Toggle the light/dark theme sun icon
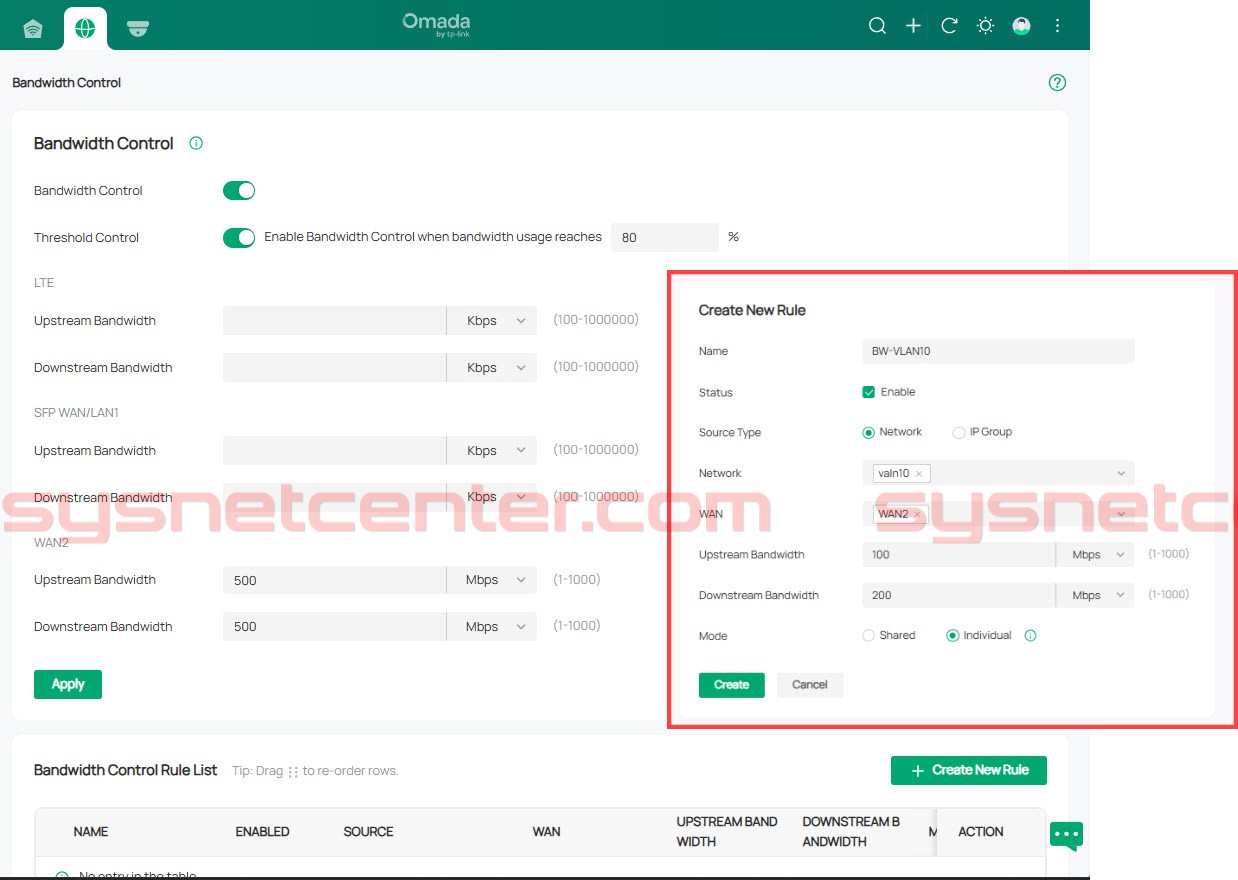The height and width of the screenshot is (880, 1238). 985,26
